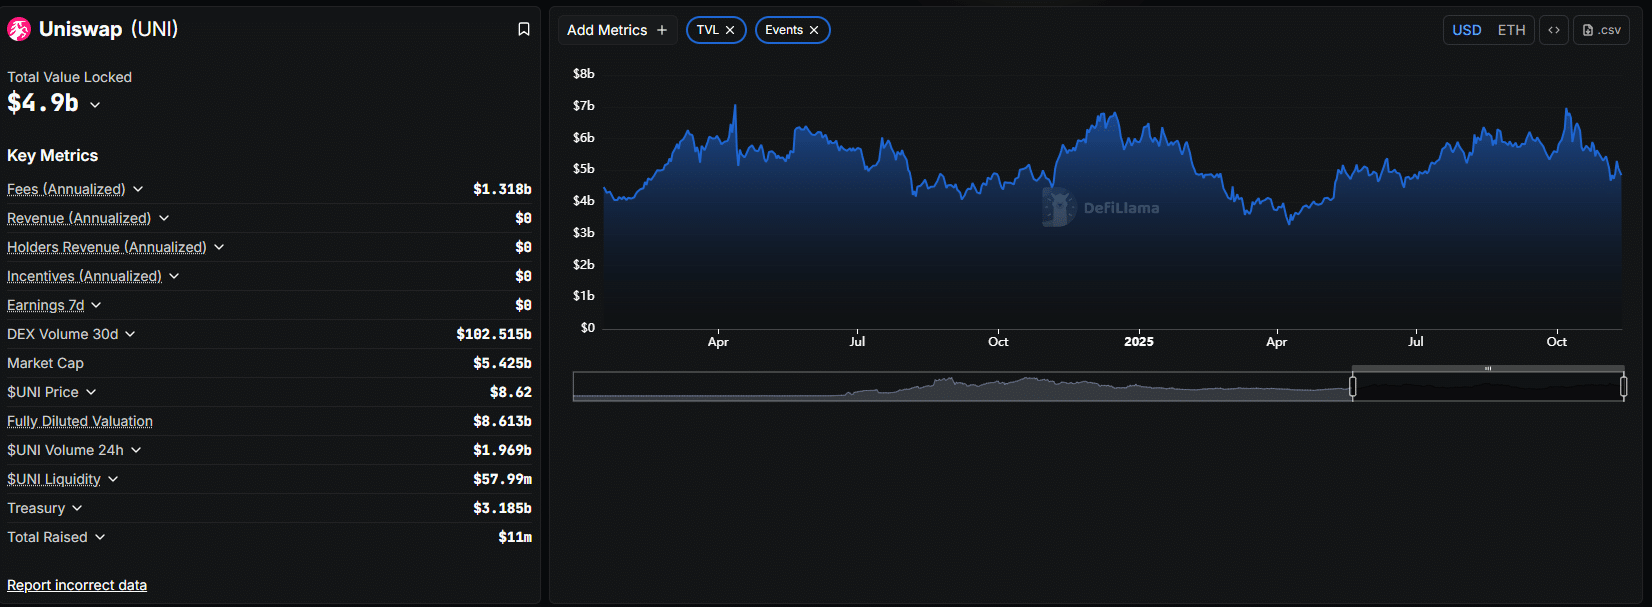
Task: Switch chart denomination to USD
Action: pyautogui.click(x=1466, y=30)
